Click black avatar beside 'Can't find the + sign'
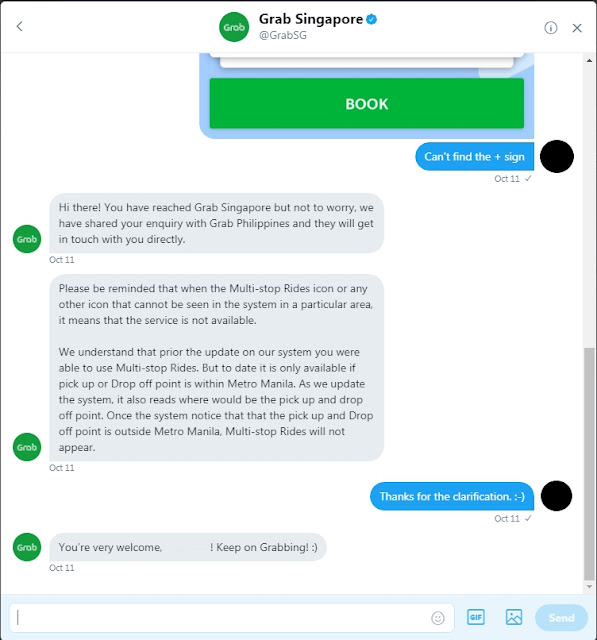 coord(557,156)
